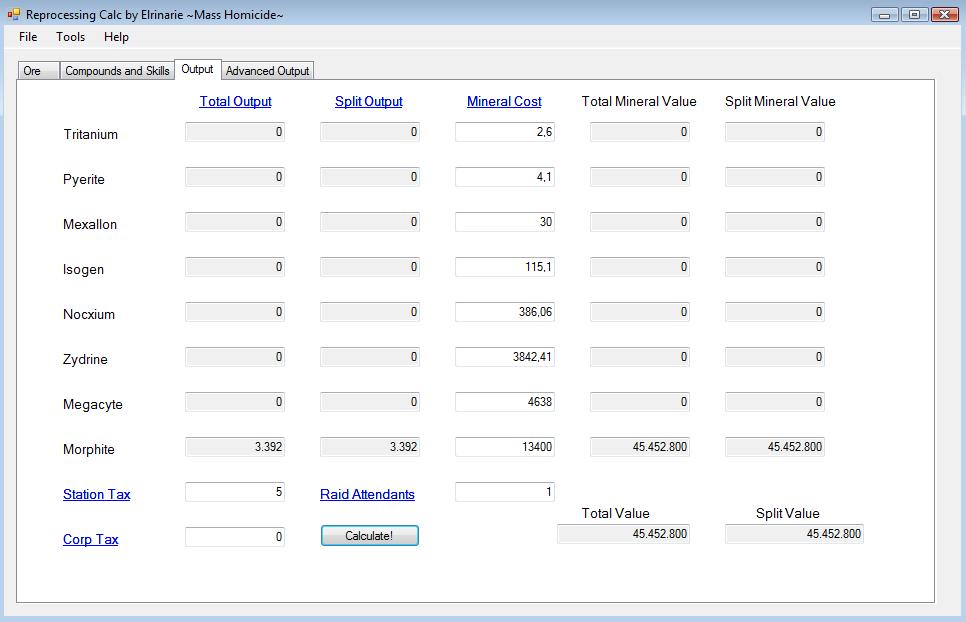Click the Total Value result field
The height and width of the screenshot is (622, 966).
(x=623, y=533)
